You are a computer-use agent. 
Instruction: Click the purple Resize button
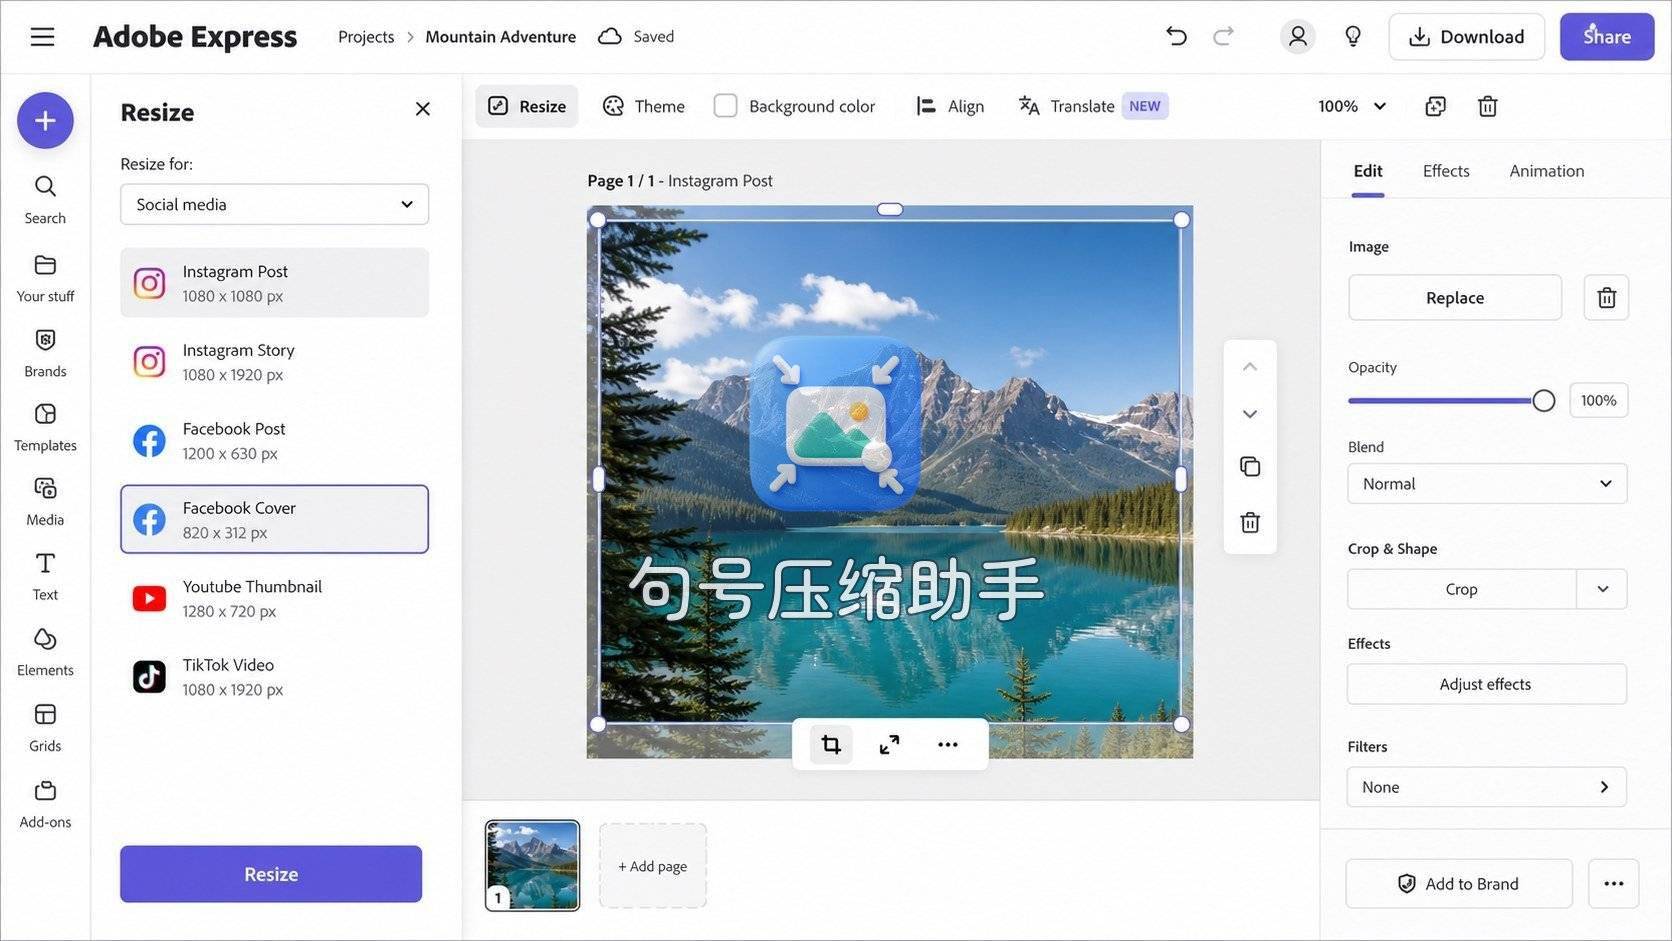271,874
